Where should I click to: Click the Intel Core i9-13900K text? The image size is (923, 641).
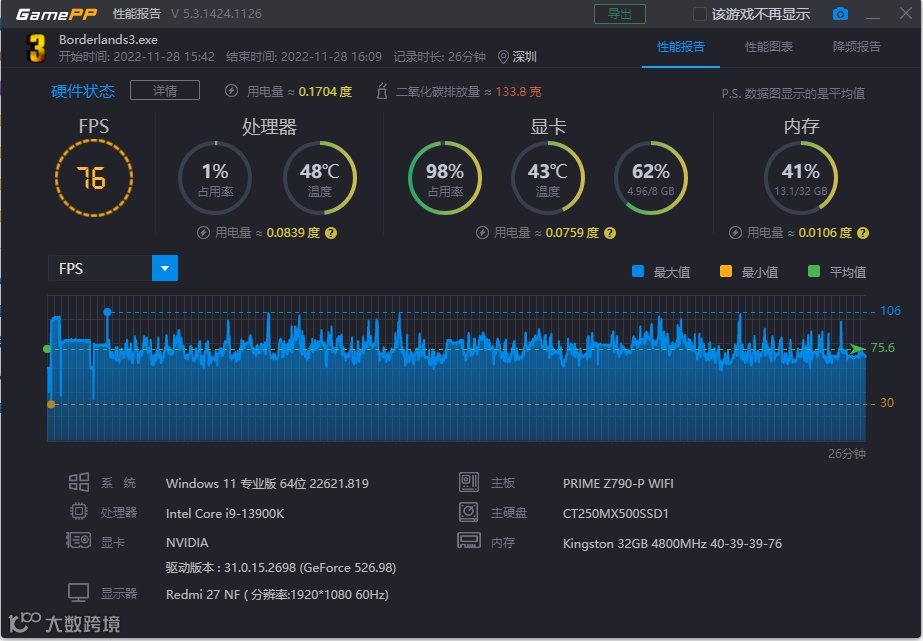225,514
